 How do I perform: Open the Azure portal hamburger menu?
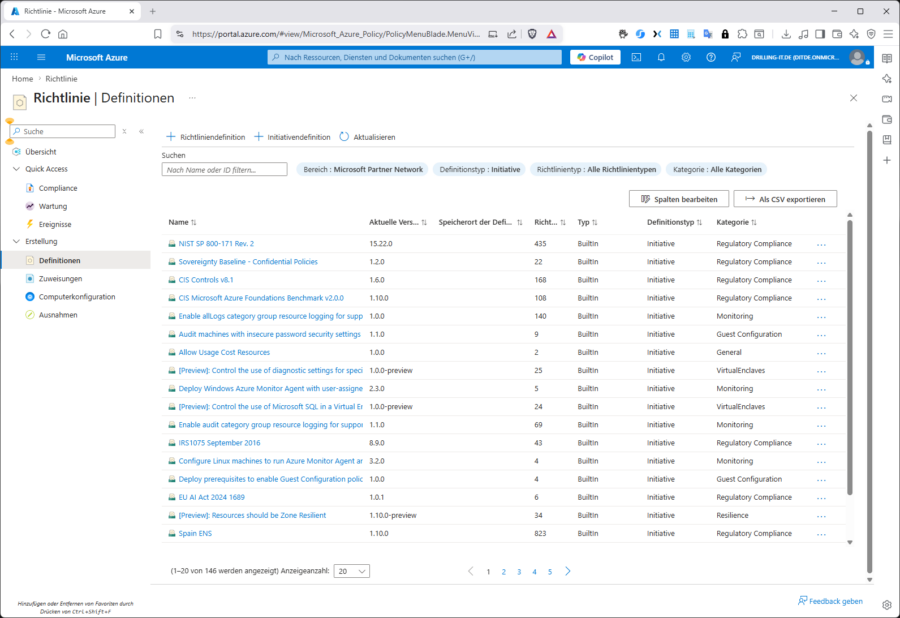click(x=41, y=57)
